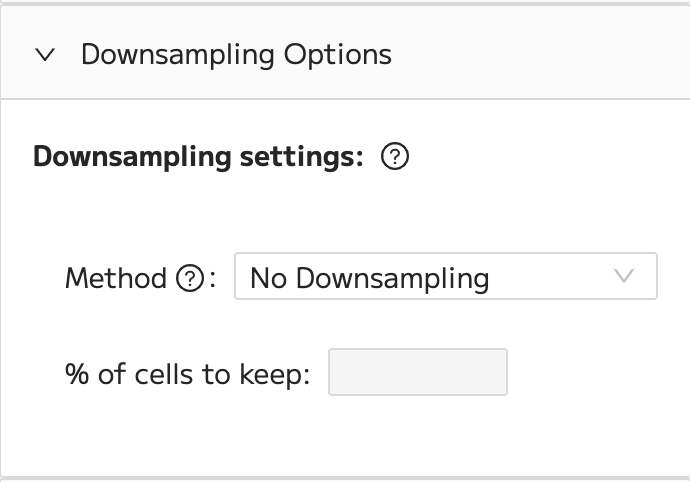Image resolution: width=690 pixels, height=482 pixels.
Task: Click the Downsampling Options header title
Action: (236, 55)
